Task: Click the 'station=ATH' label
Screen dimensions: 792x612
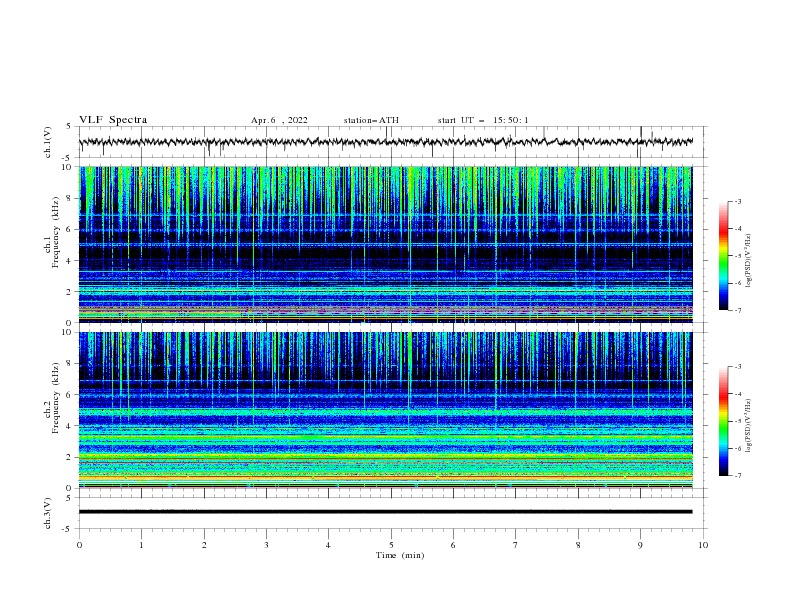Action: 371,120
